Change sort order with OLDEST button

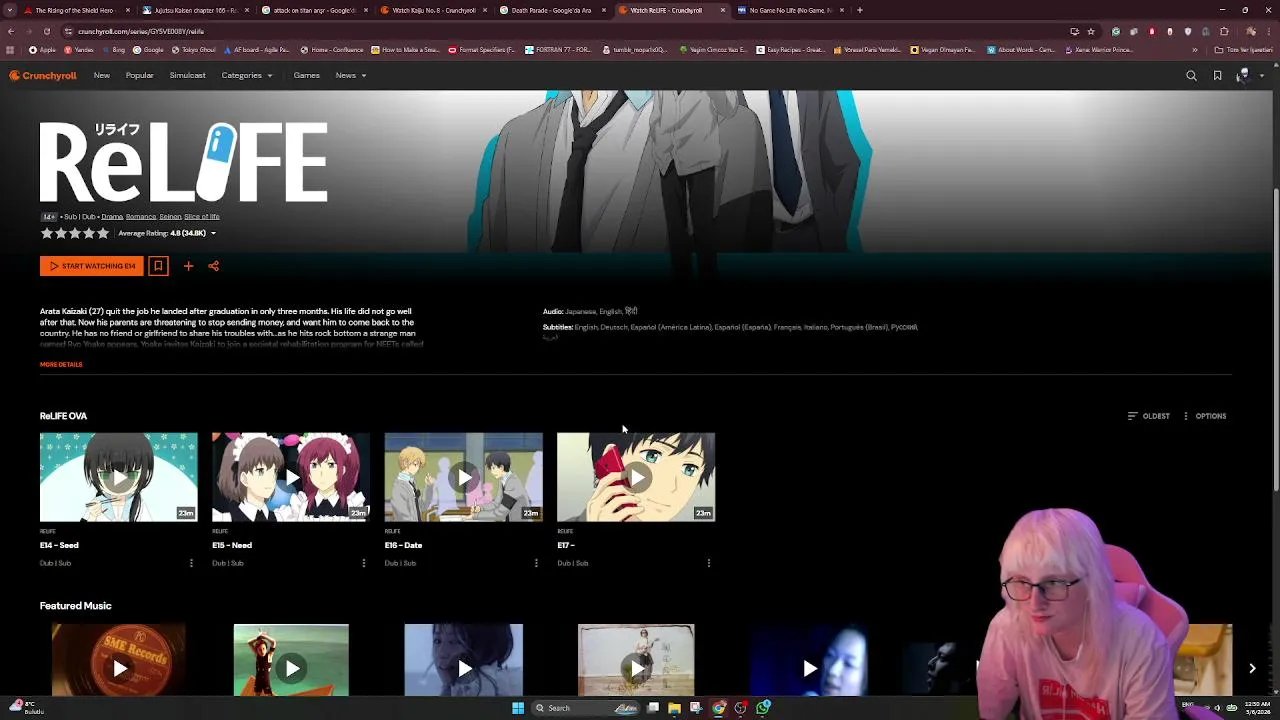point(1149,416)
